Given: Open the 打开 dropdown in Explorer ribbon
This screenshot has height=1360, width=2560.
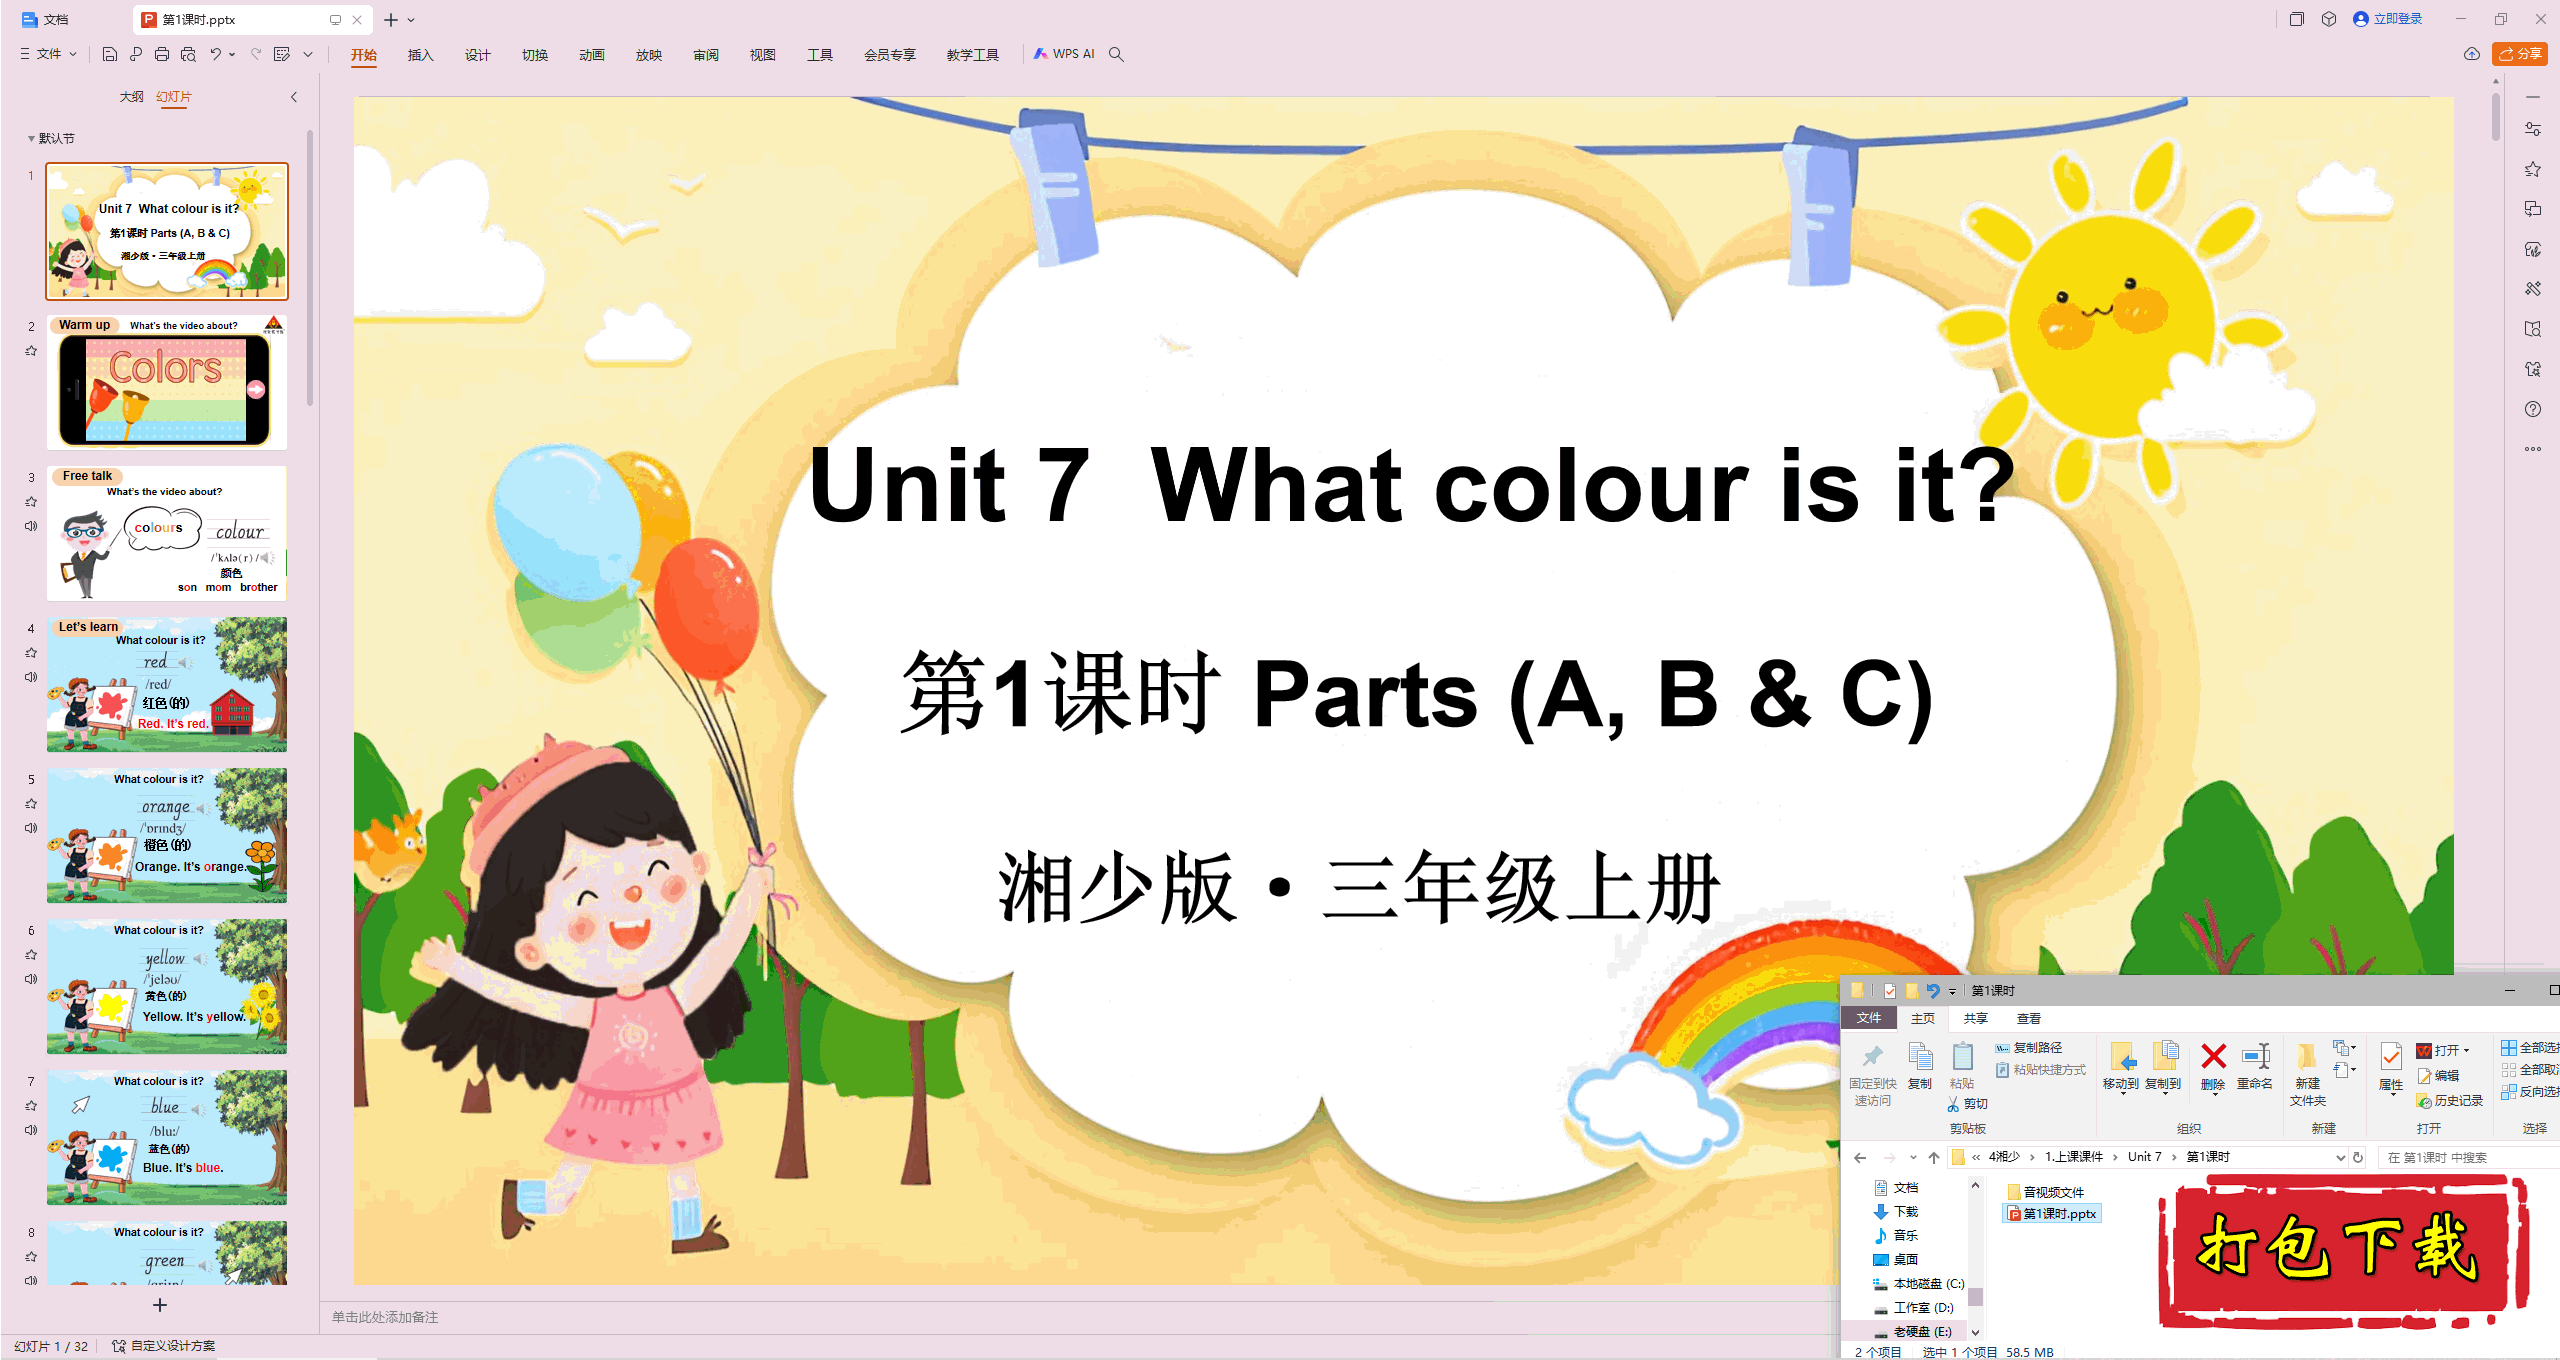Looking at the screenshot, I should 2467,1050.
